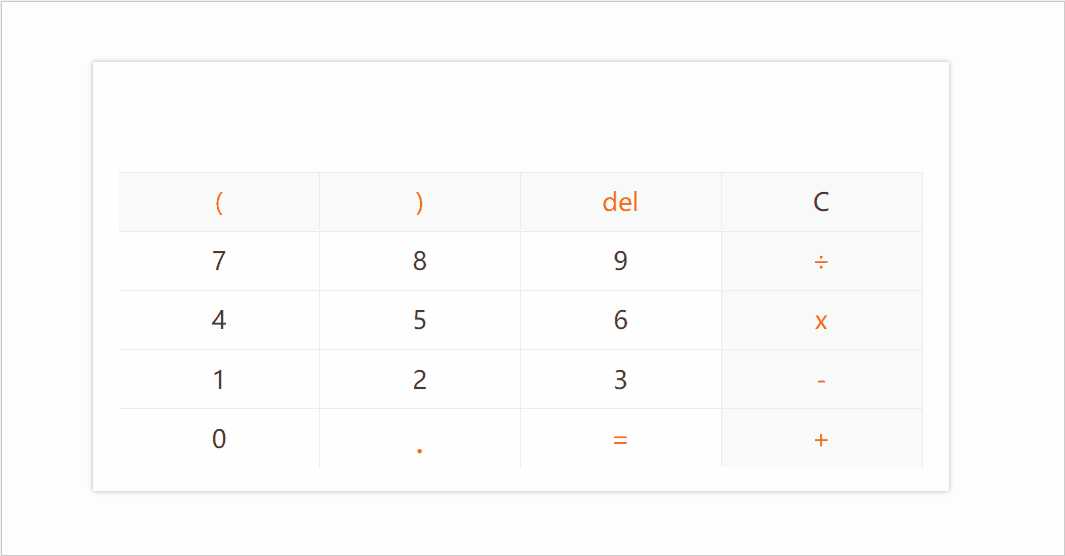Tap the number 5 key
Image resolution: width=1065 pixels, height=556 pixels.
point(420,320)
